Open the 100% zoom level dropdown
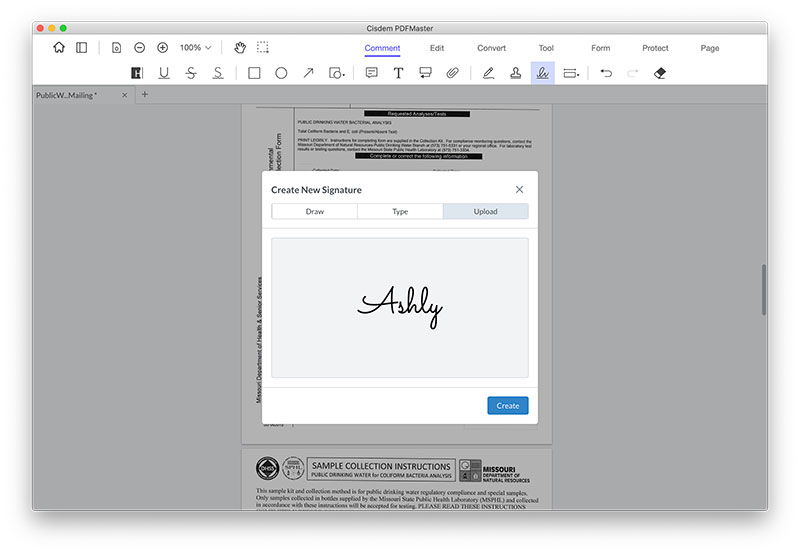800x553 pixels. pos(195,47)
